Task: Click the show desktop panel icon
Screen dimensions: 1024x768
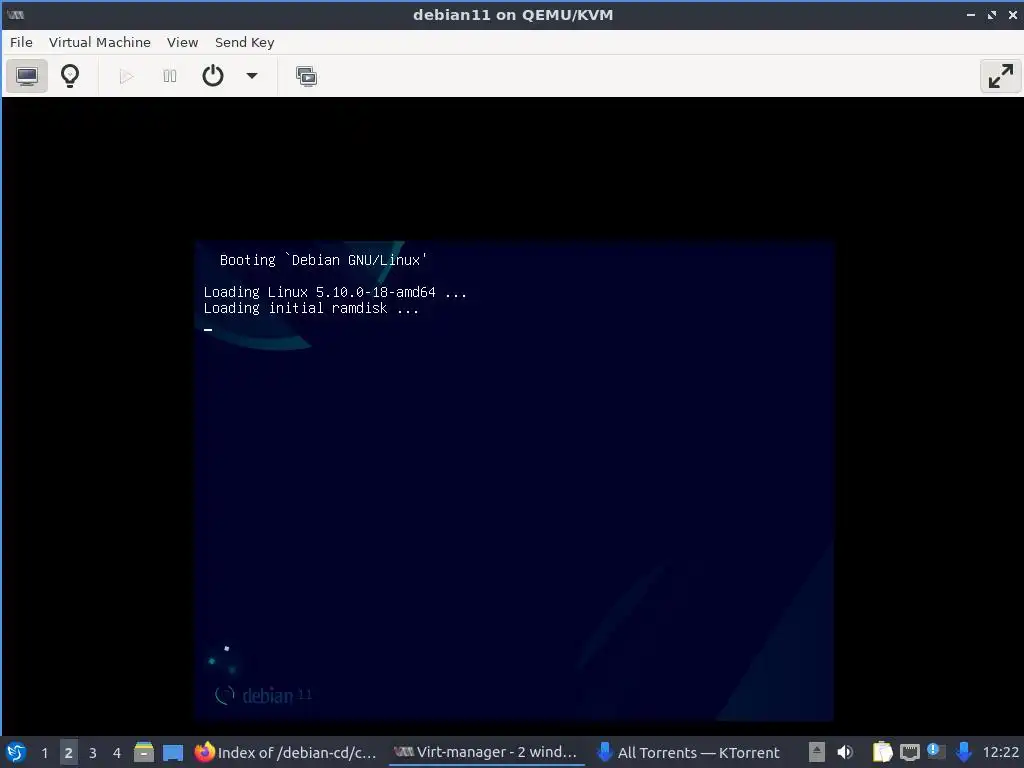Action: point(173,752)
